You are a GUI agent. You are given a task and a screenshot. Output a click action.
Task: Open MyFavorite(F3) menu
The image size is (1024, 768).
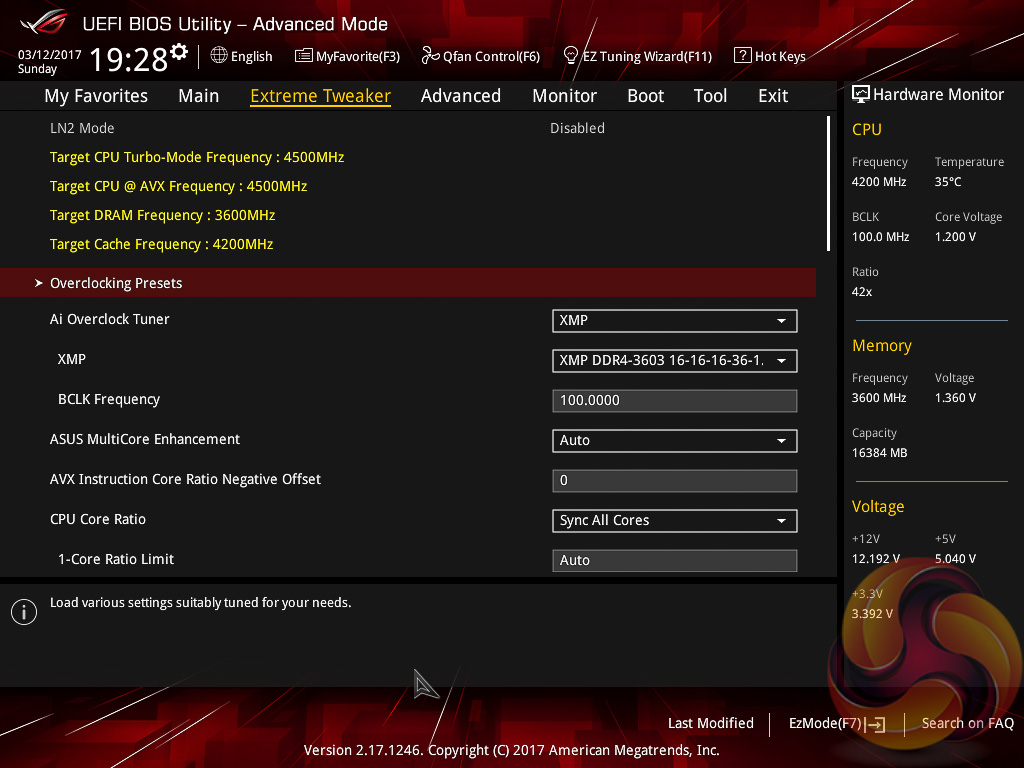click(347, 56)
